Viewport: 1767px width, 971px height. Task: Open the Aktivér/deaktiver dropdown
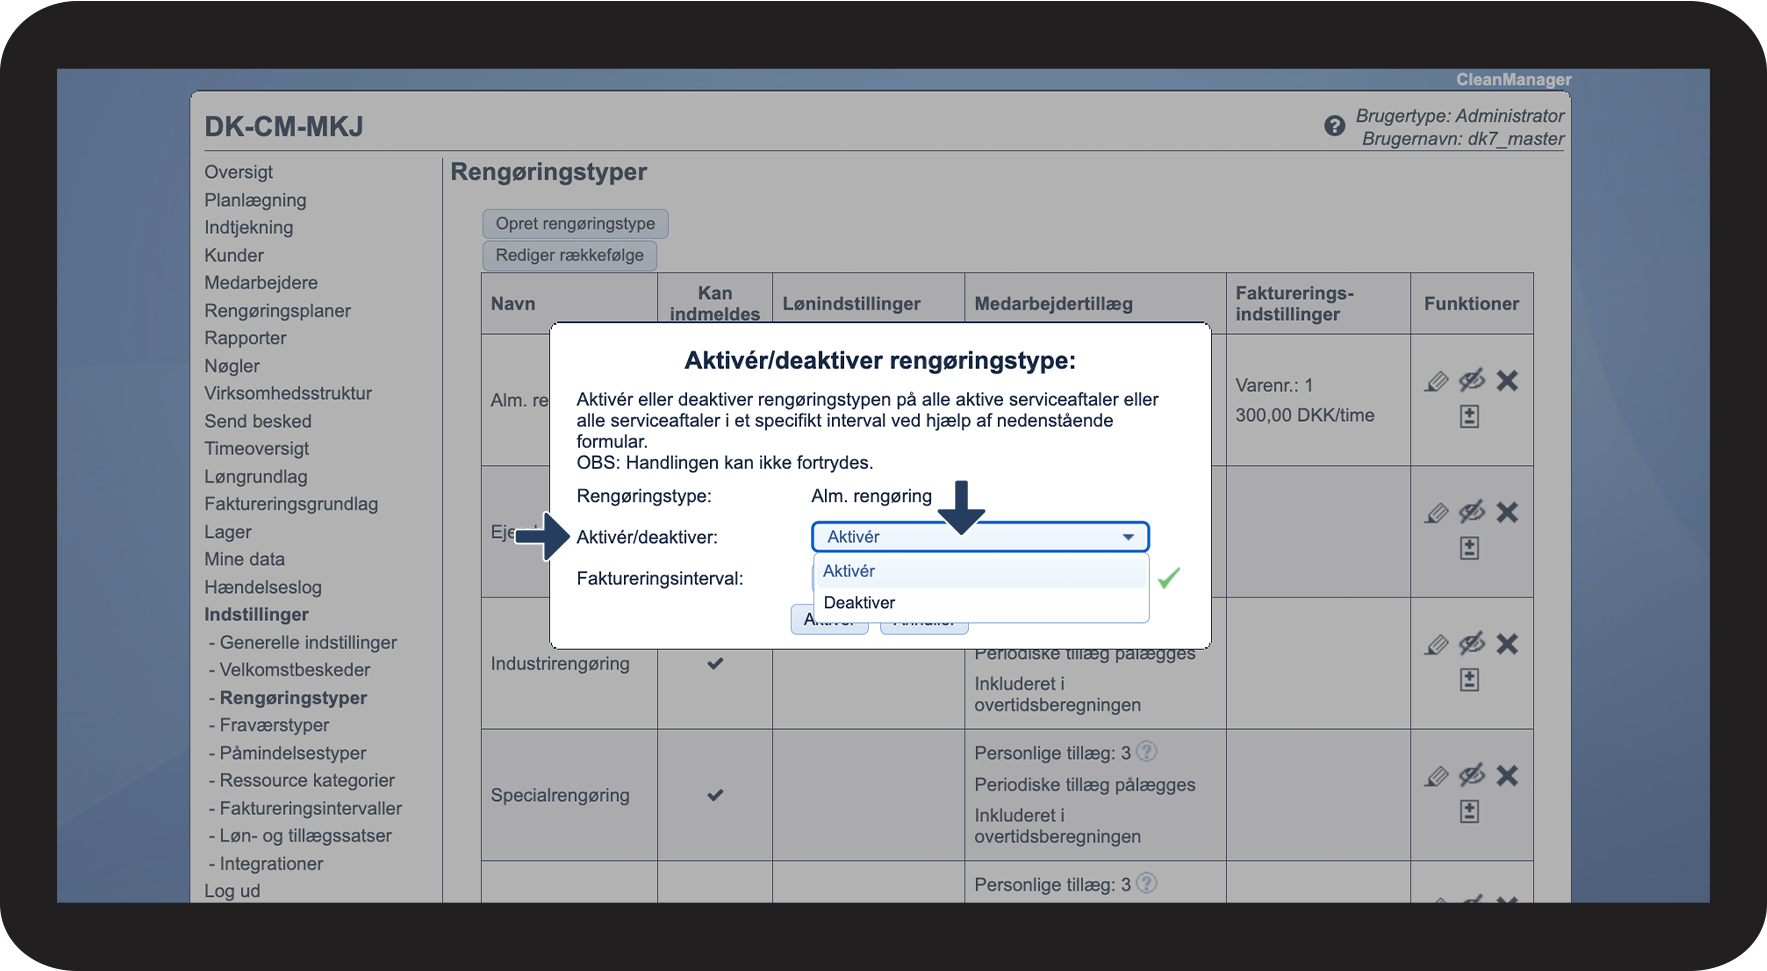point(980,537)
